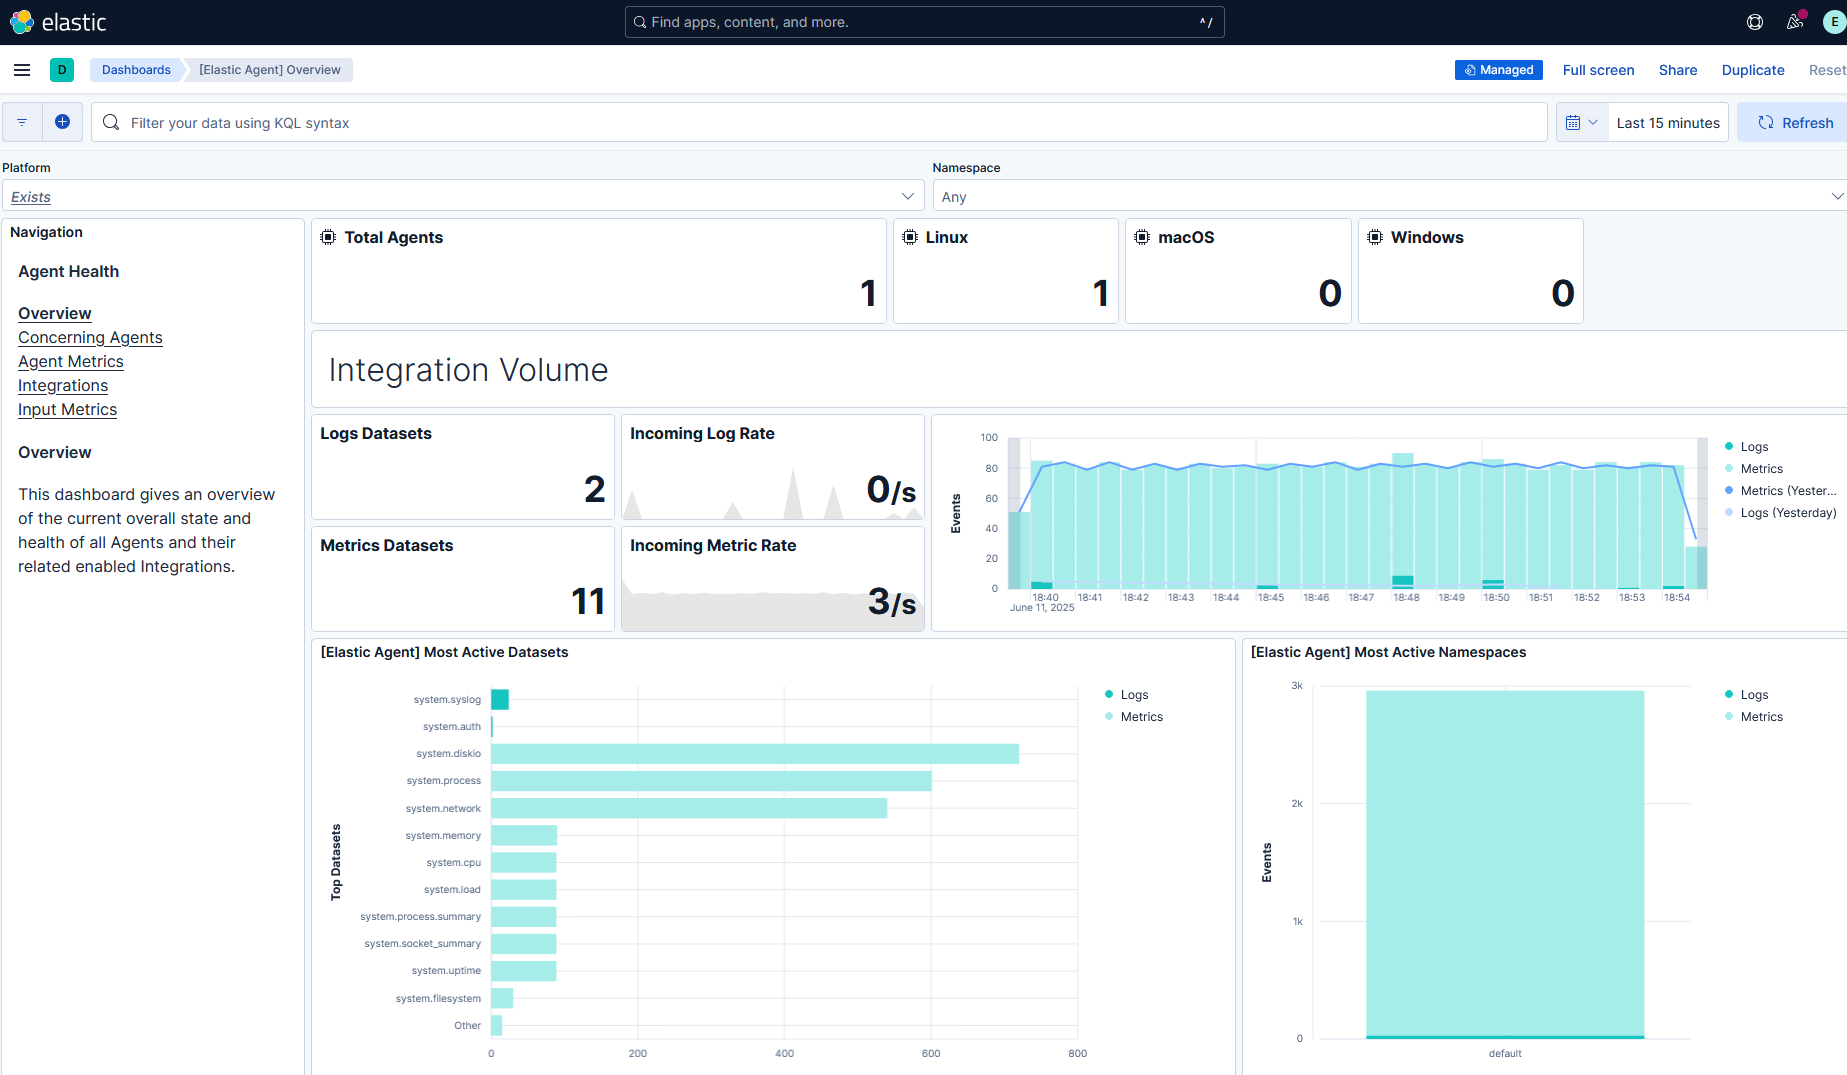This screenshot has width=1847, height=1075.
Task: Toggle Logs series in Integration Volume legend
Action: click(x=1754, y=446)
